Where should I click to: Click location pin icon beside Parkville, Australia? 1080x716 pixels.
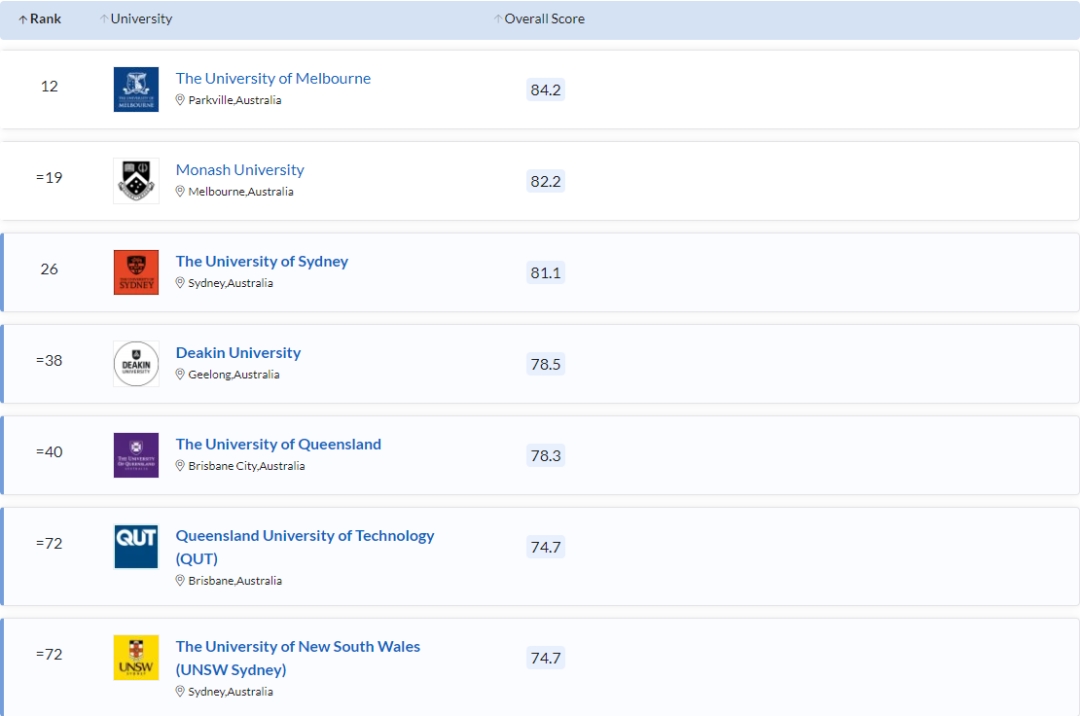coord(181,100)
